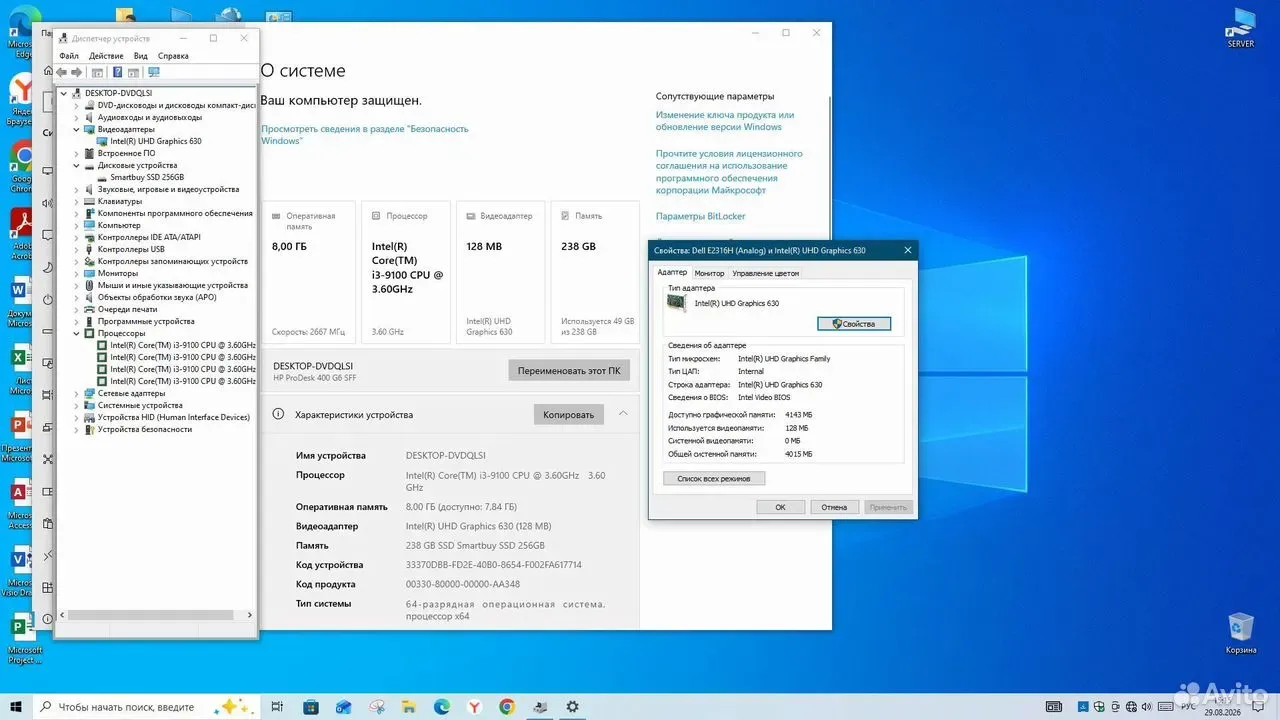
Task: Switch to the Монитор tab
Action: tap(709, 273)
